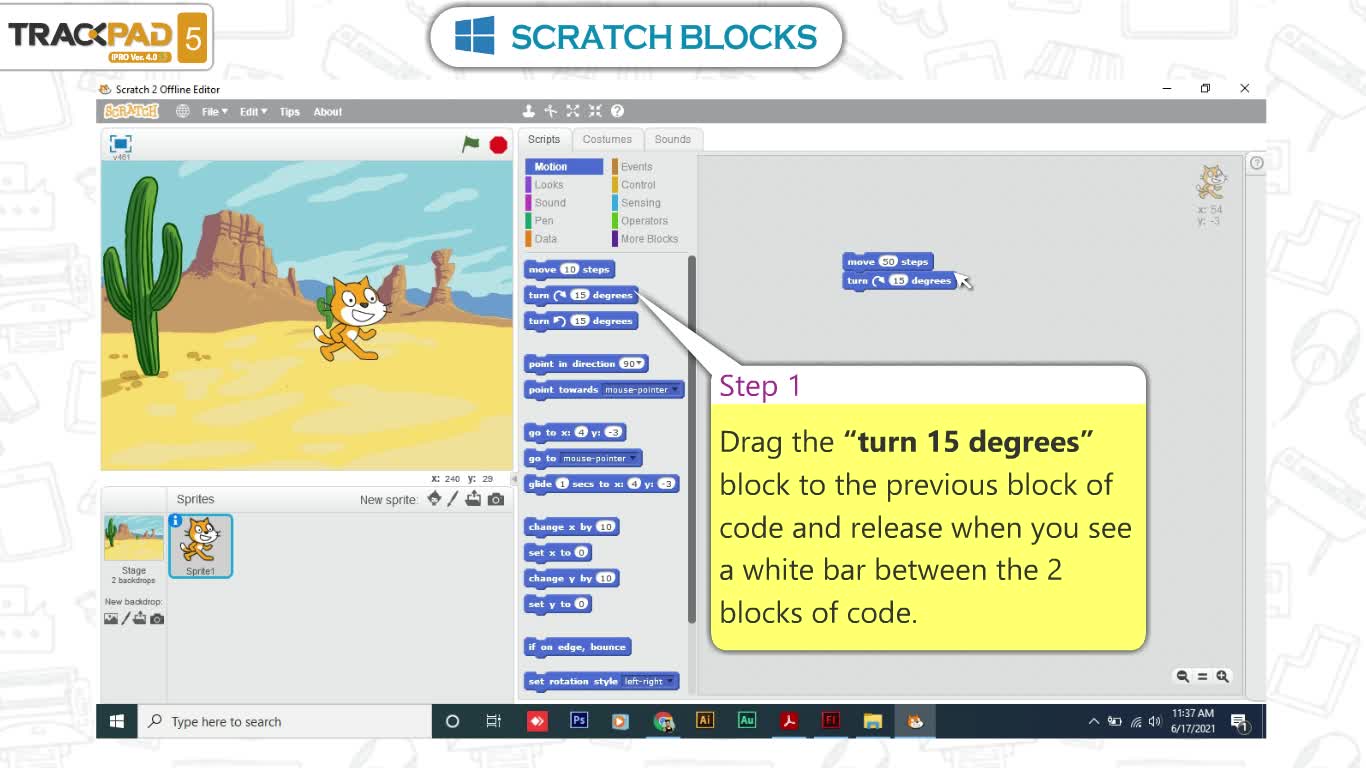The width and height of the screenshot is (1366, 768).
Task: Open the Edit menu
Action: coord(253,111)
